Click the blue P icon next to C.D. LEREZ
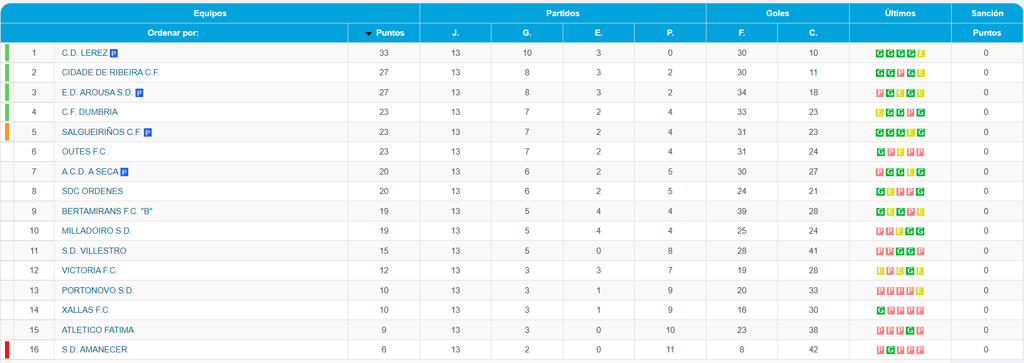Image resolution: width=1024 pixels, height=363 pixels. click(114, 53)
